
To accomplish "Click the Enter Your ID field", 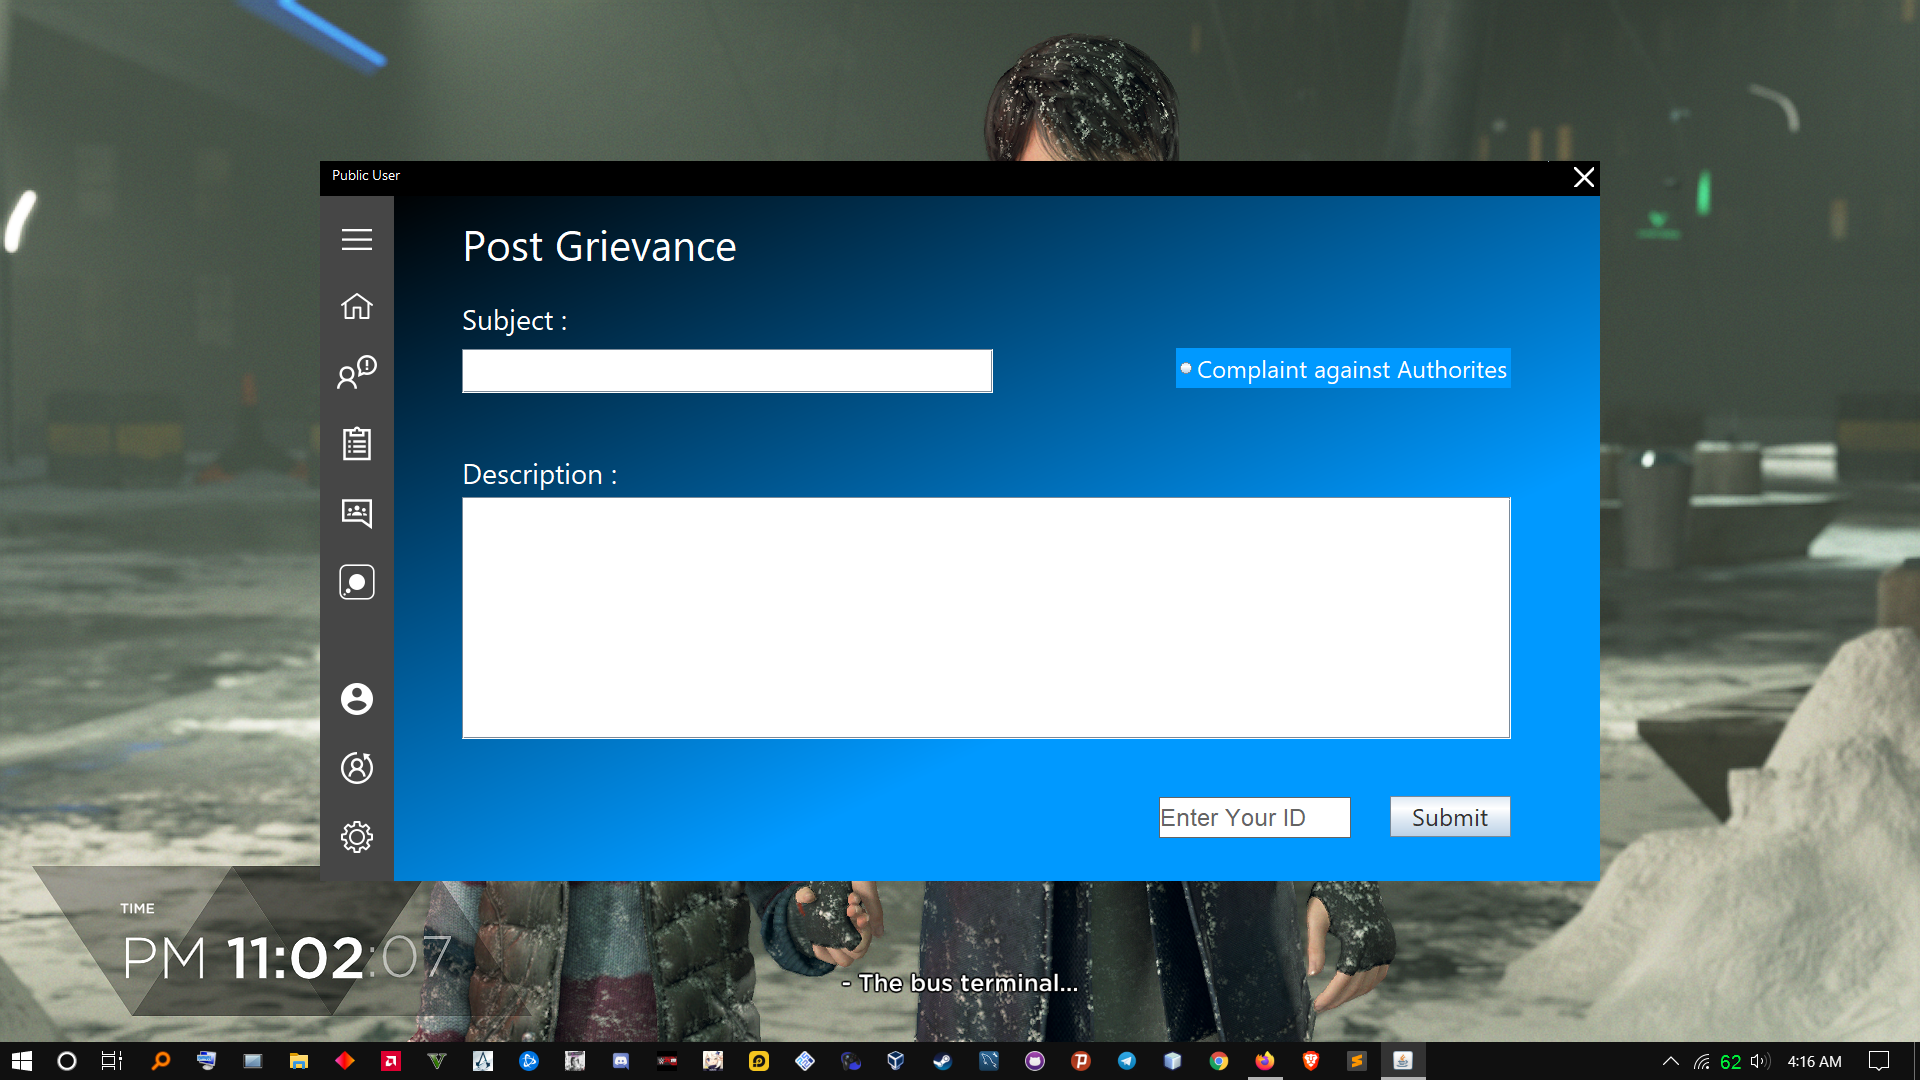I will (1254, 818).
